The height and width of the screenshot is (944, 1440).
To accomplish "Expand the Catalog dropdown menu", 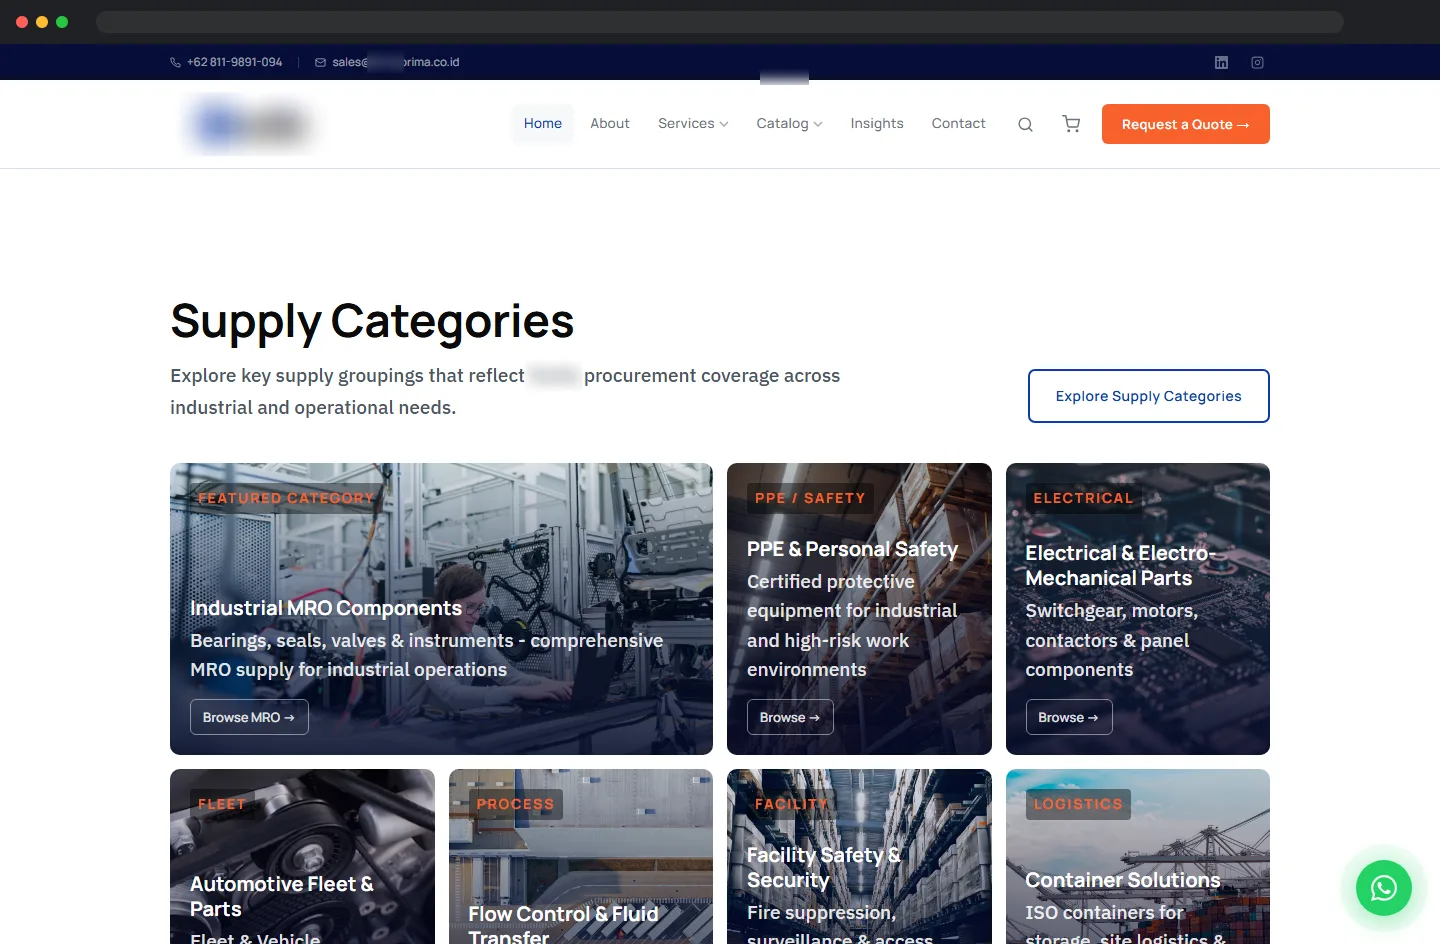I will (789, 123).
